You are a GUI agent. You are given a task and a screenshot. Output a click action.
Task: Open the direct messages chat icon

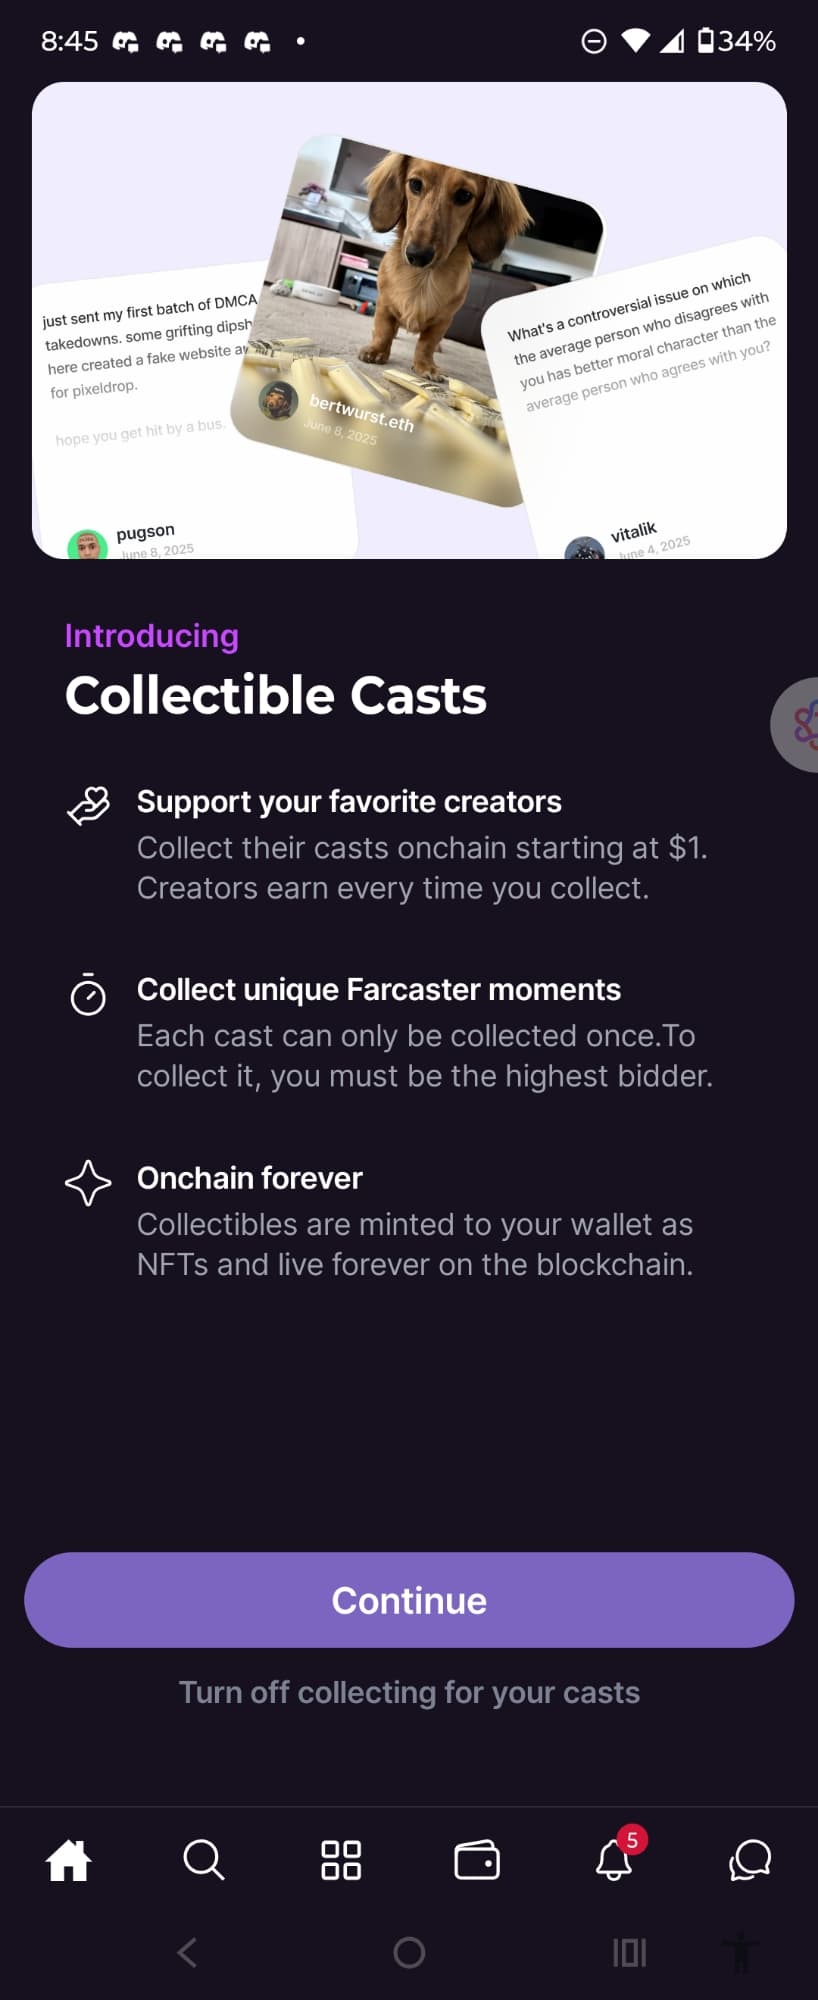coord(750,1860)
